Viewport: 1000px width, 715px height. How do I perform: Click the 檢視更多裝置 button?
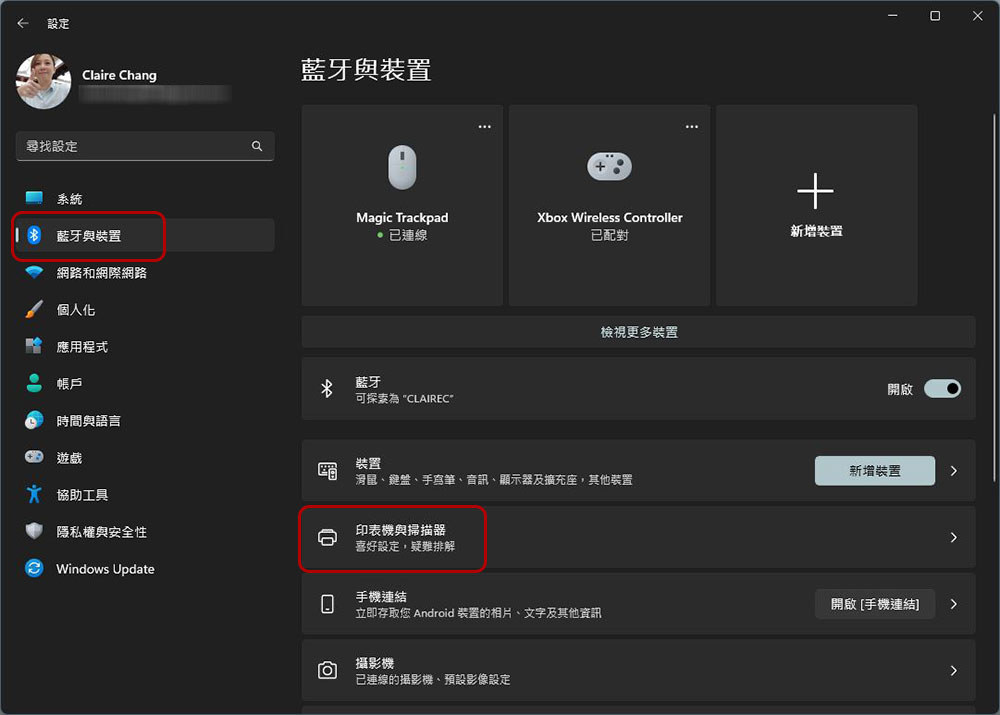click(638, 332)
